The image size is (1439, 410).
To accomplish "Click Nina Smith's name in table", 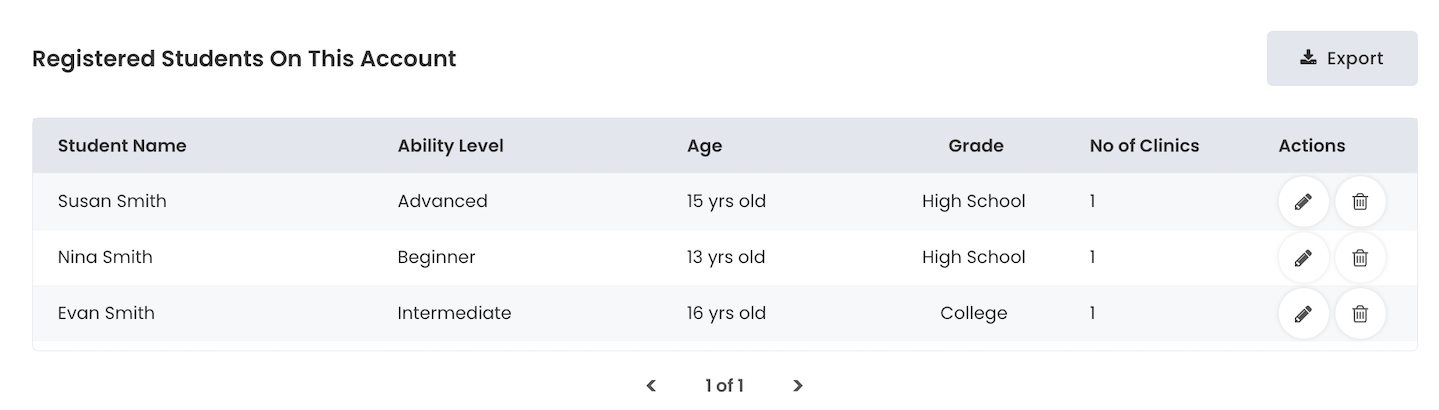I will point(105,257).
